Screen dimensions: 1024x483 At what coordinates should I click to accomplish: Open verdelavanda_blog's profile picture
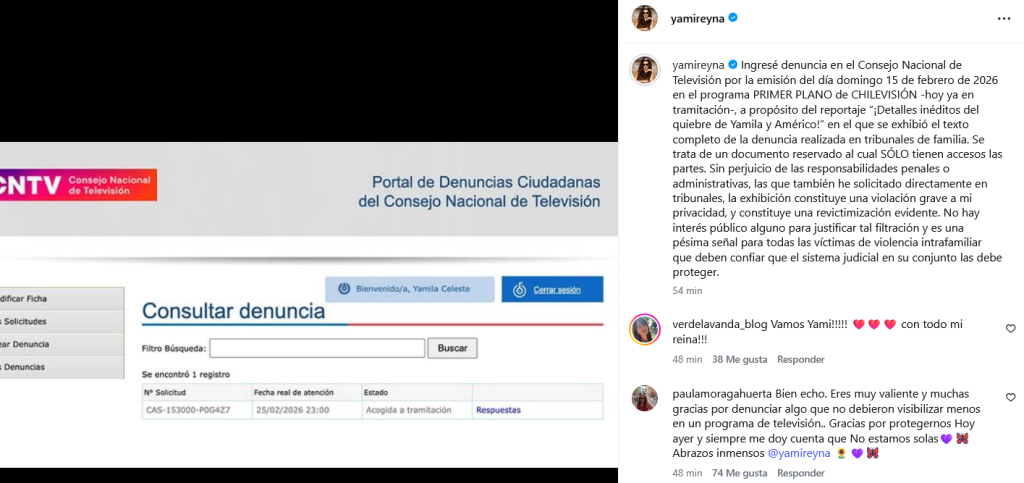coord(645,330)
